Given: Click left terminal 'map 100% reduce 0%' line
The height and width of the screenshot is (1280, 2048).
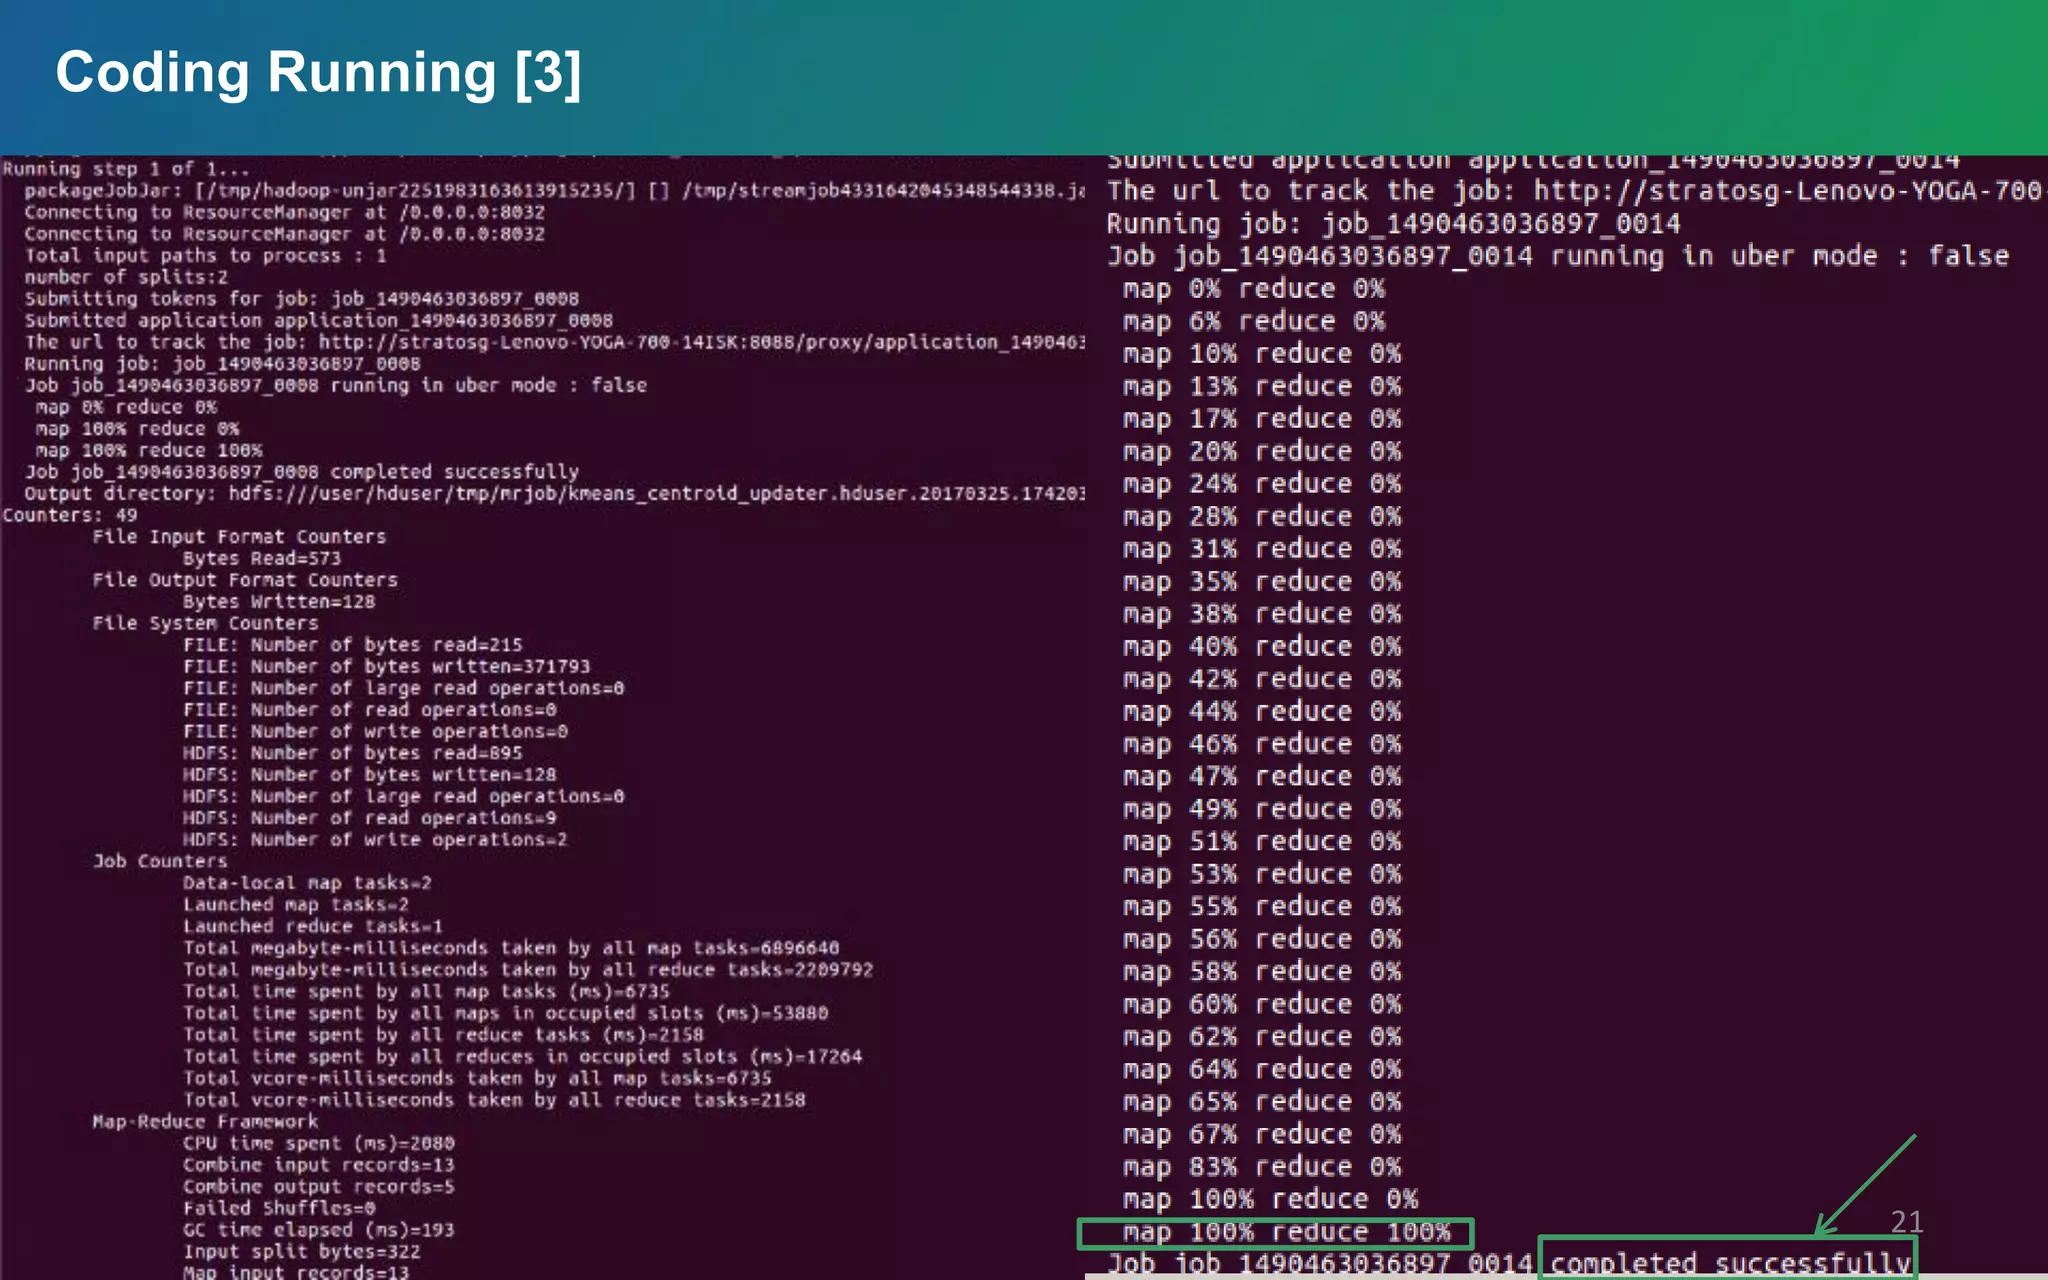Looking at the screenshot, I should click(x=137, y=429).
